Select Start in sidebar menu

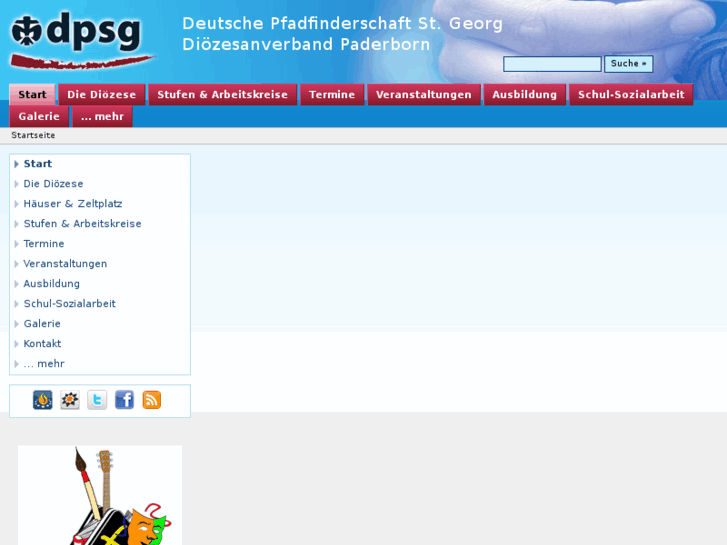pyautogui.click(x=38, y=164)
